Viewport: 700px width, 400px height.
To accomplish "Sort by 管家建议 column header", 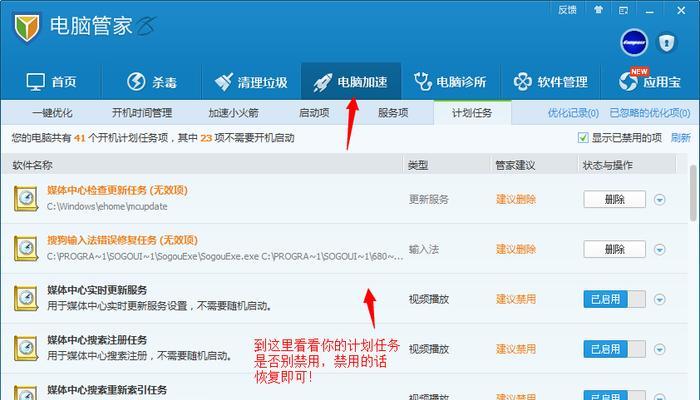I will coord(515,165).
